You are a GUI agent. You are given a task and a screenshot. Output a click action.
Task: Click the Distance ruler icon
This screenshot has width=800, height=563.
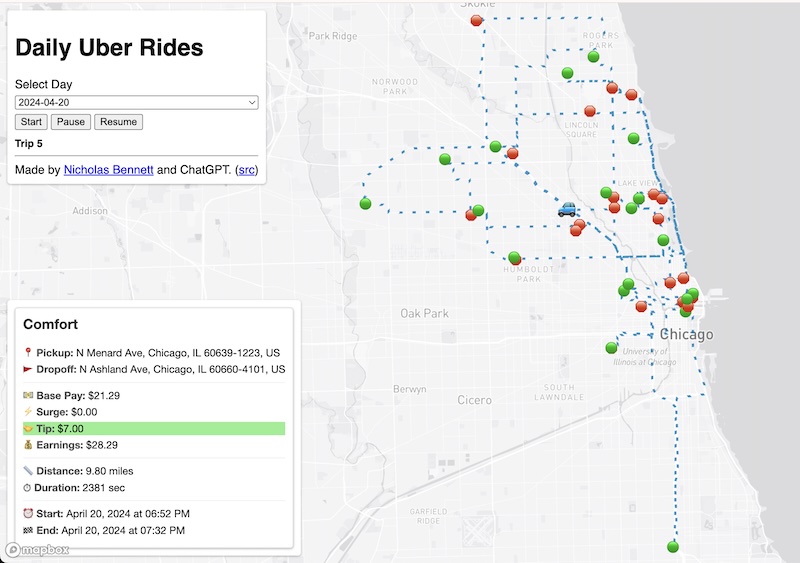[28, 471]
